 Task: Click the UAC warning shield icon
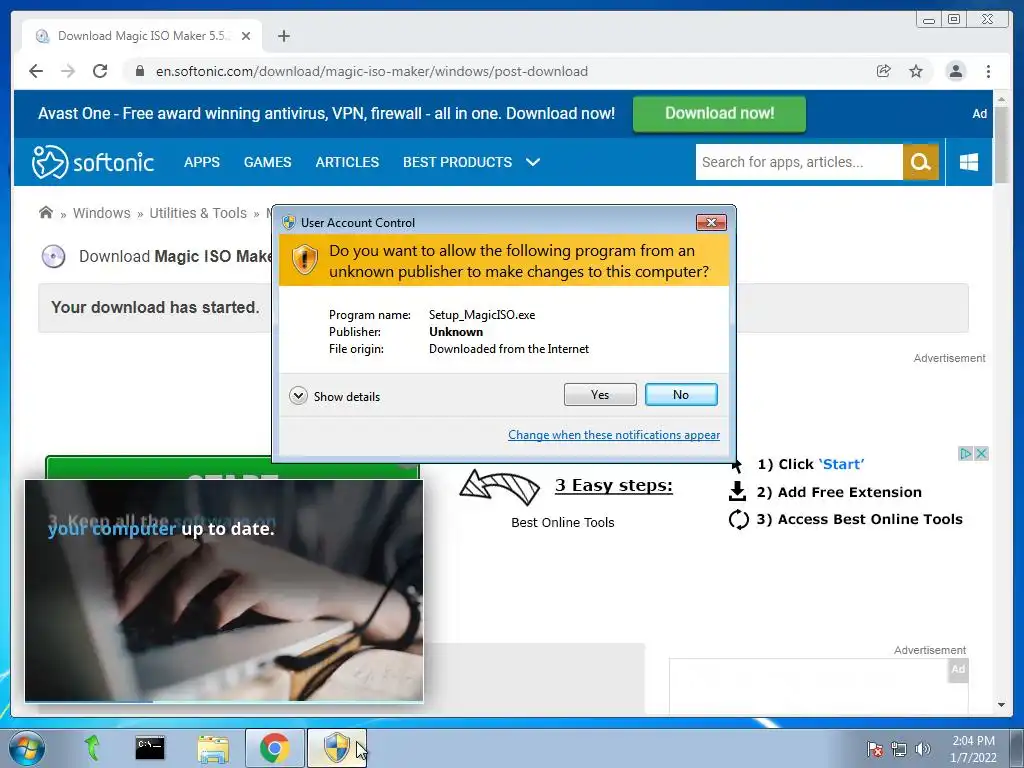(x=304, y=259)
